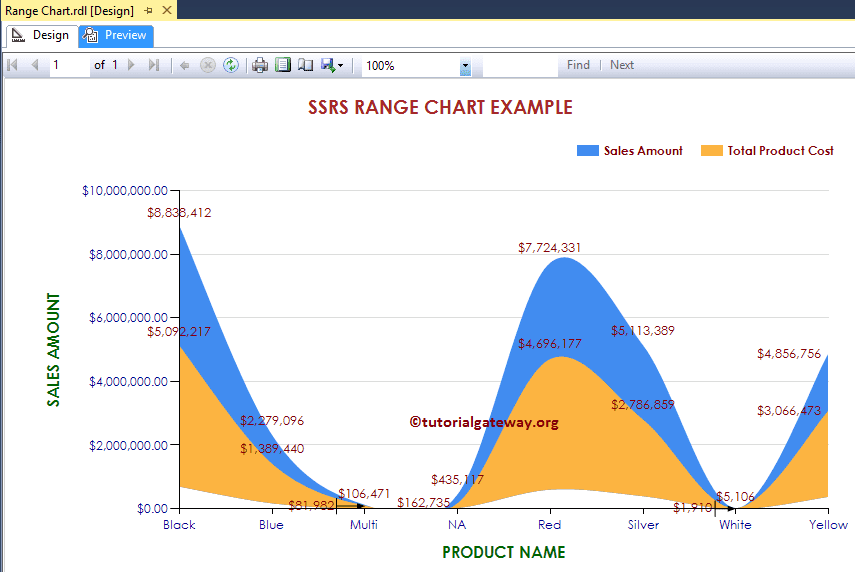Open the export save dropdown
The width and height of the screenshot is (855, 572).
332,65
